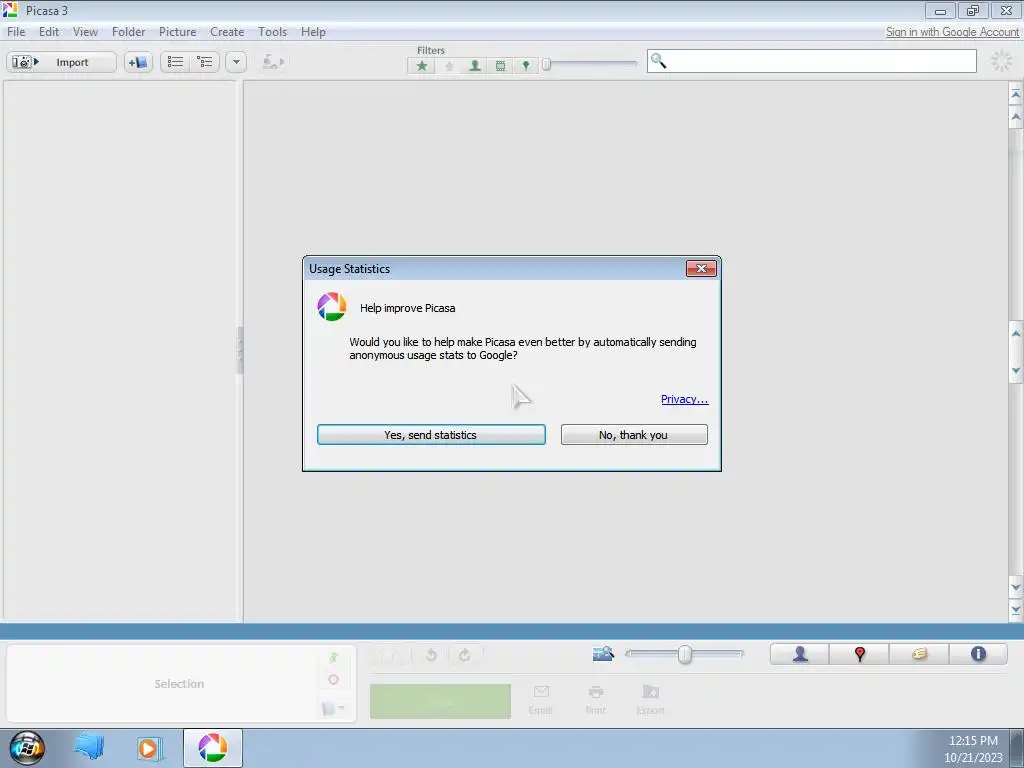
Task: Click the clear selection circle icon
Action: [x=334, y=680]
